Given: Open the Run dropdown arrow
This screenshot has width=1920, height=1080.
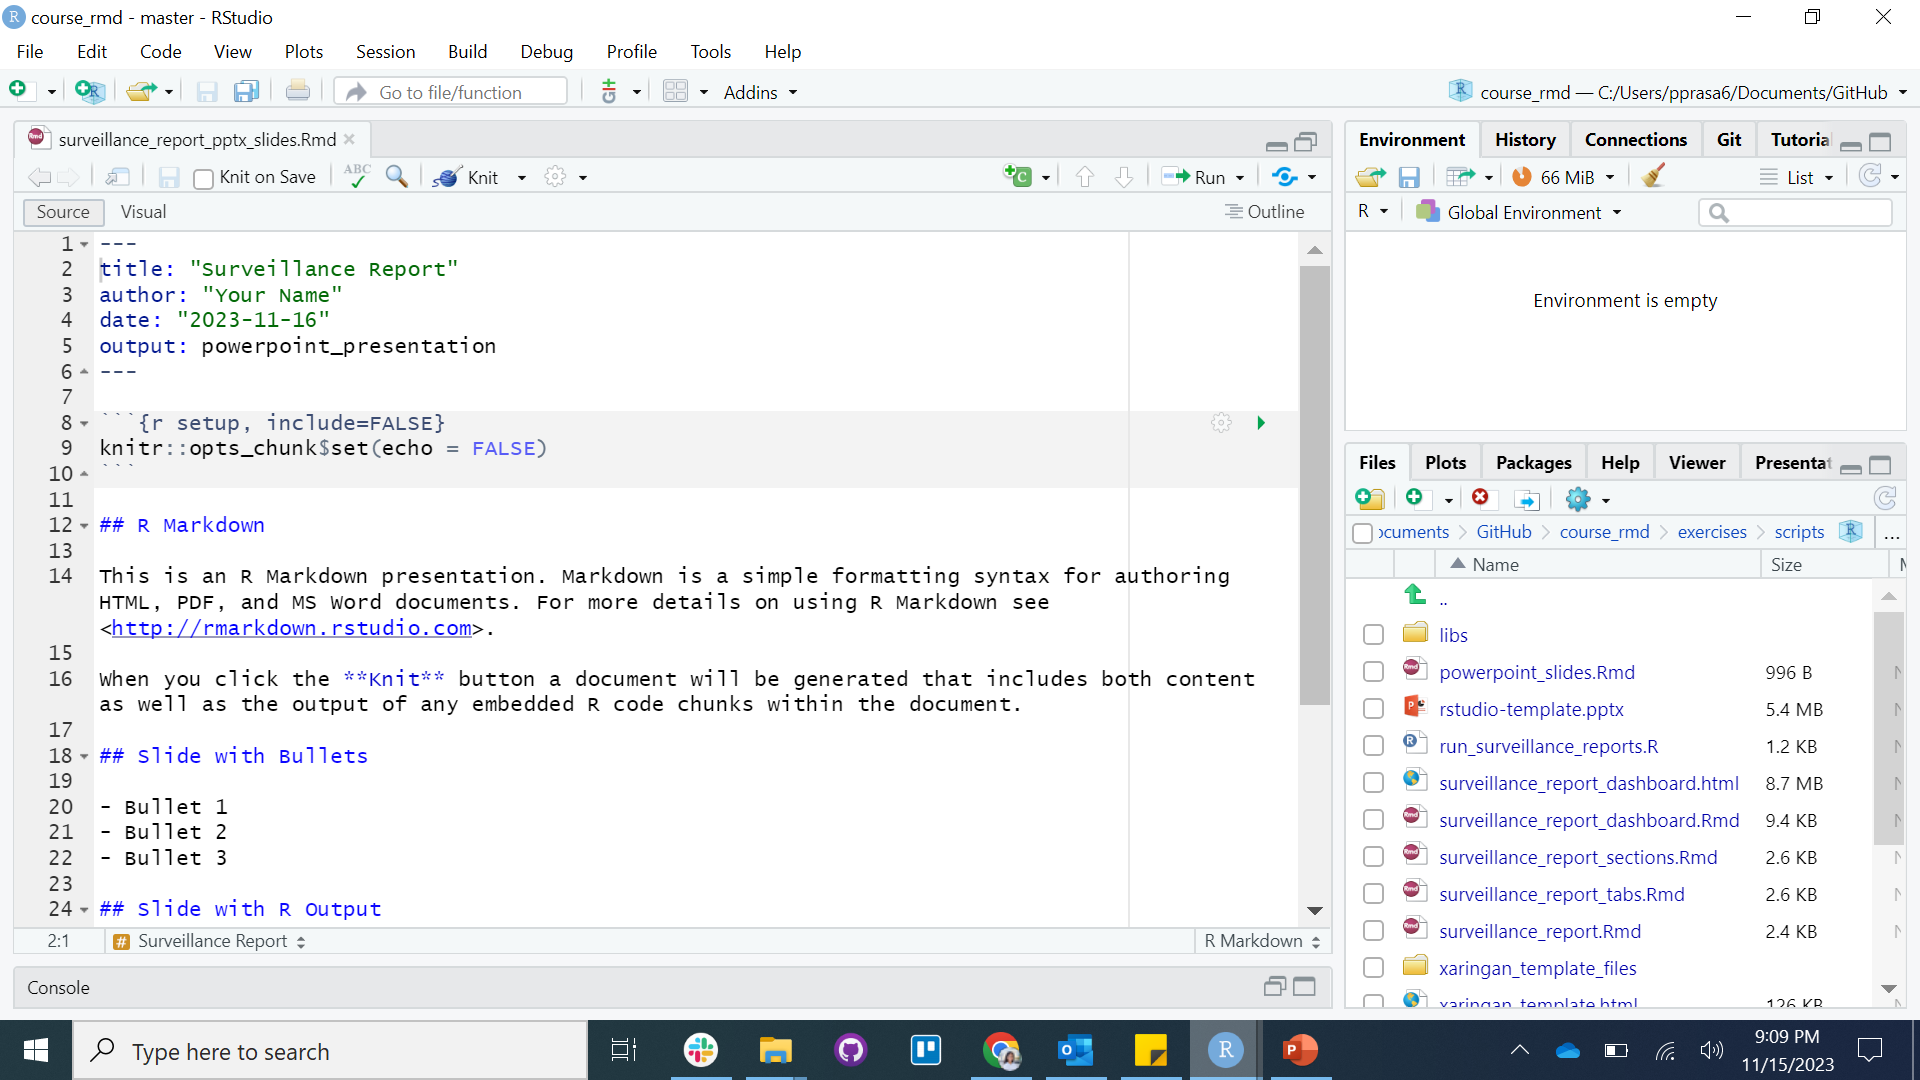Looking at the screenshot, I should coord(1240,177).
